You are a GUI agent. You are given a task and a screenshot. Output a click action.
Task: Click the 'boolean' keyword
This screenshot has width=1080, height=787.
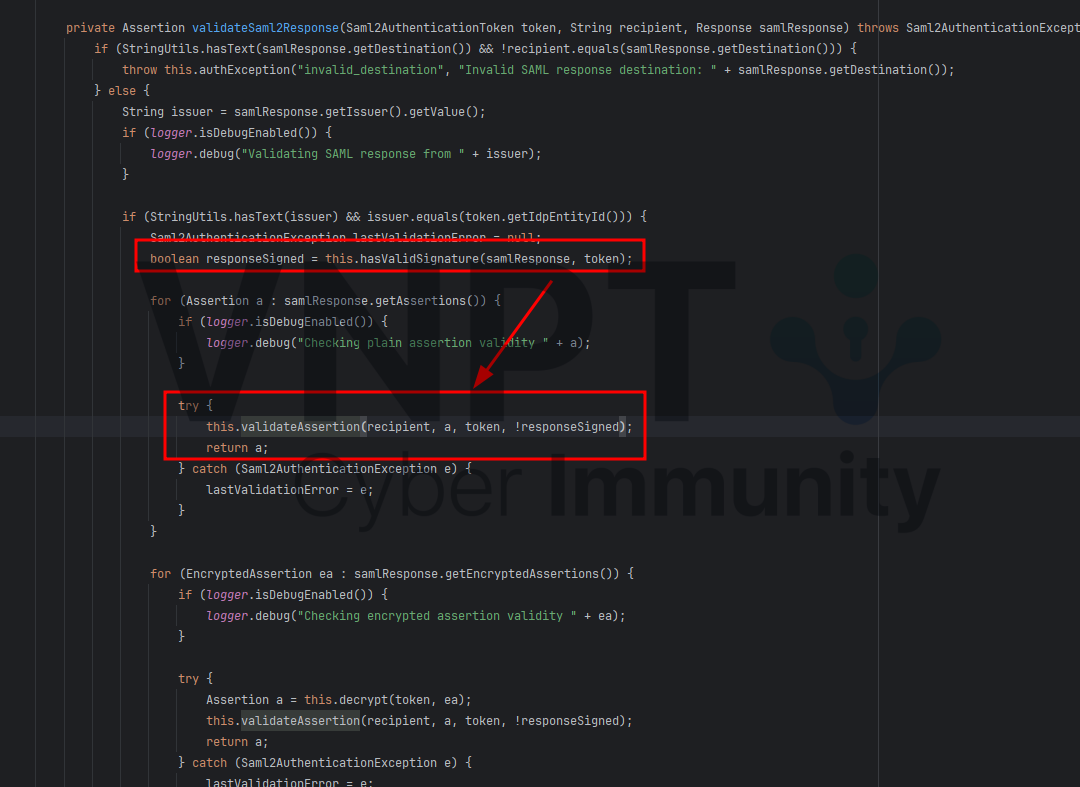click(x=174, y=259)
